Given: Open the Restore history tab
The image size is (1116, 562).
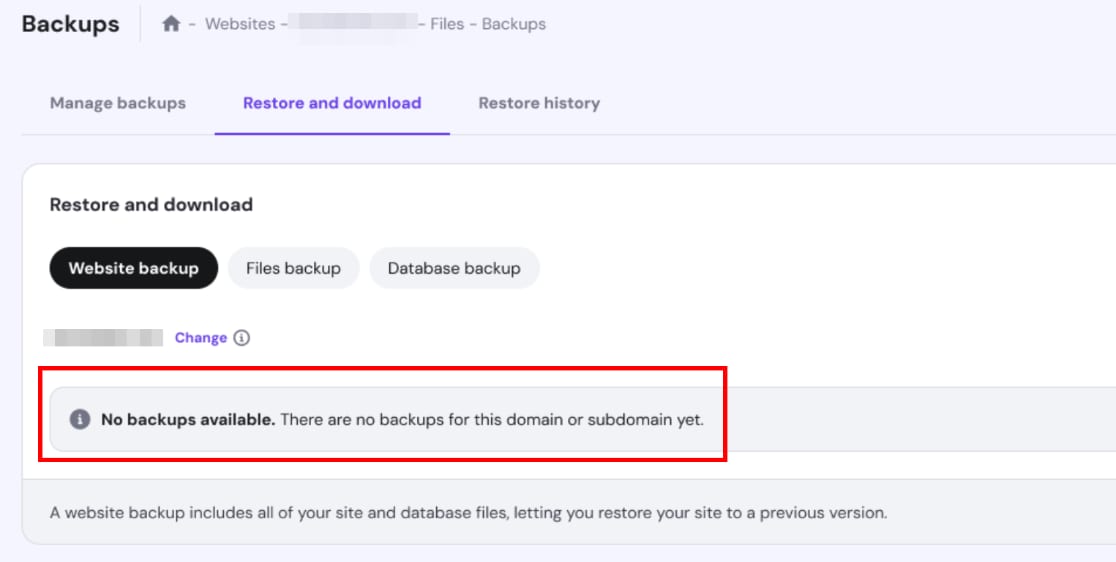Looking at the screenshot, I should pos(539,103).
